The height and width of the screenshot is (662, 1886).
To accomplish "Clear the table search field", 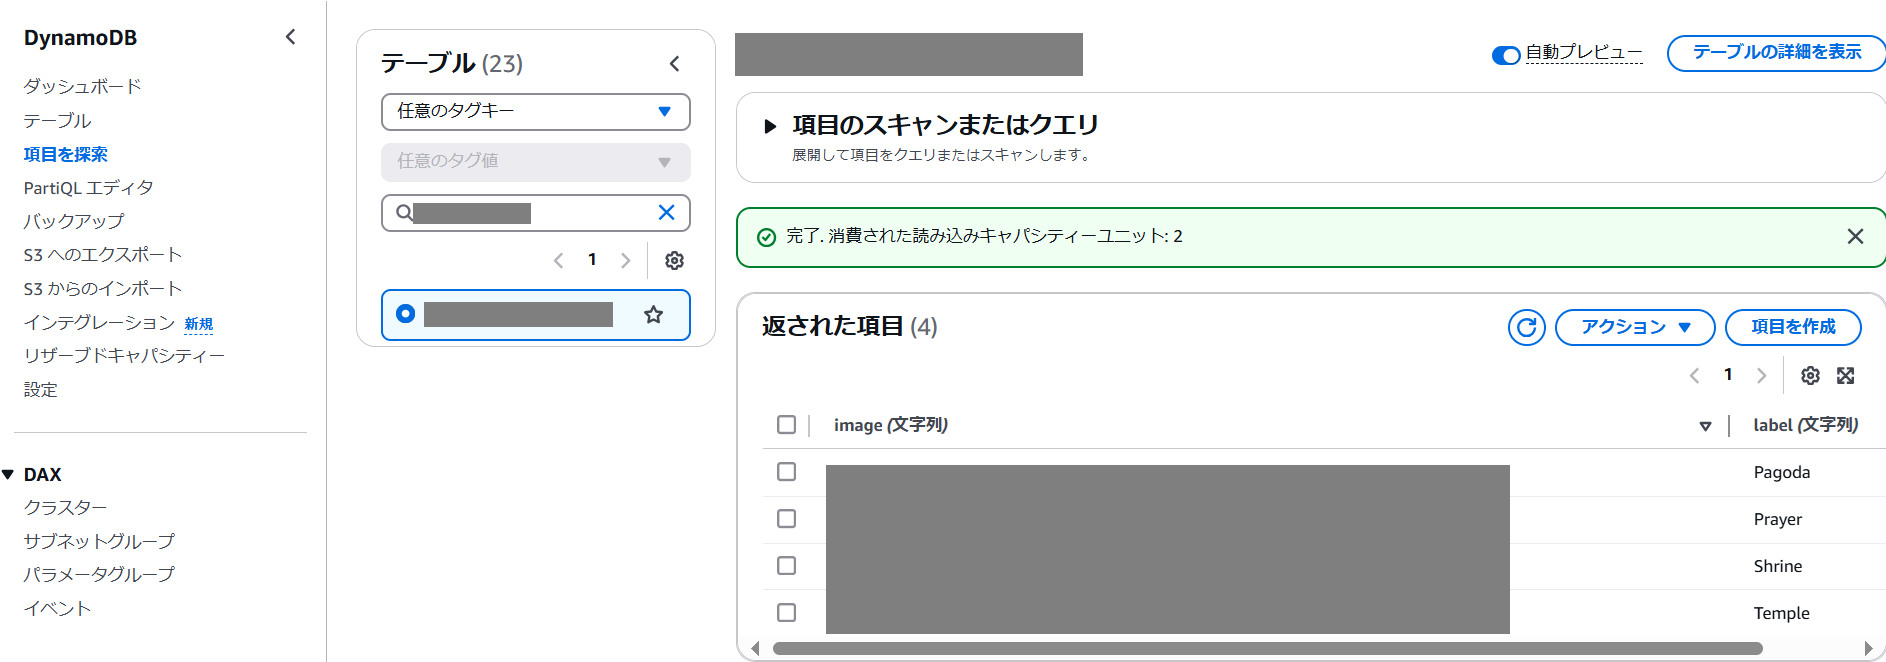I will (666, 212).
